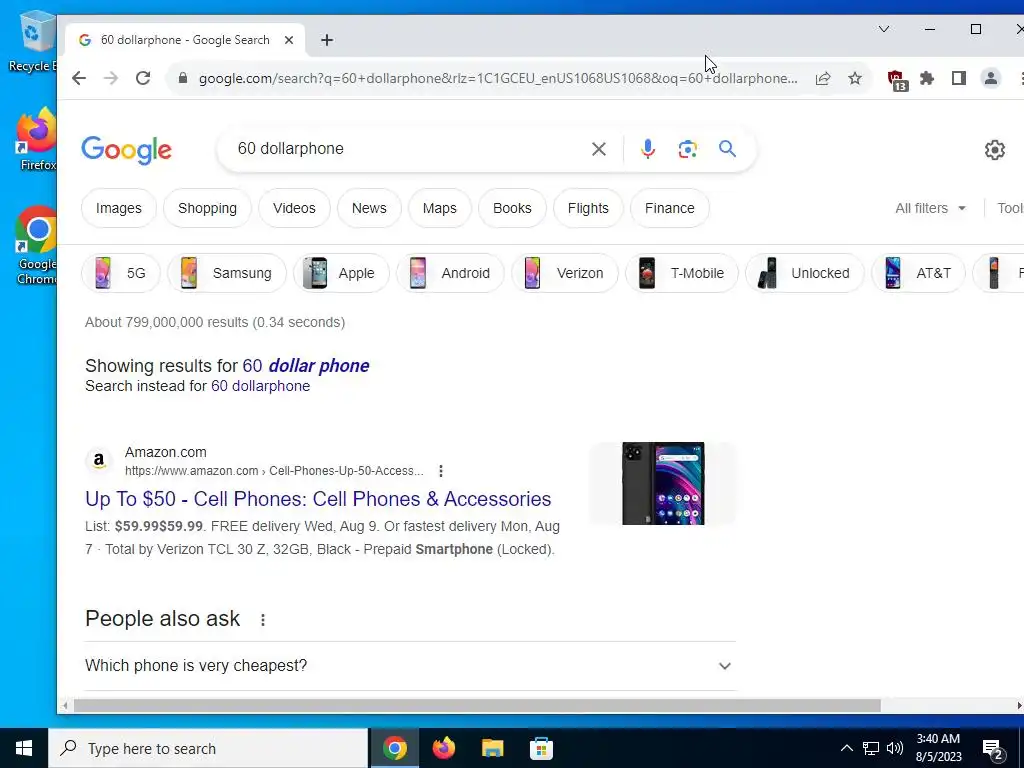This screenshot has width=1024, height=768.
Task: Click the scrollbar left arrow
Action: pos(65,706)
